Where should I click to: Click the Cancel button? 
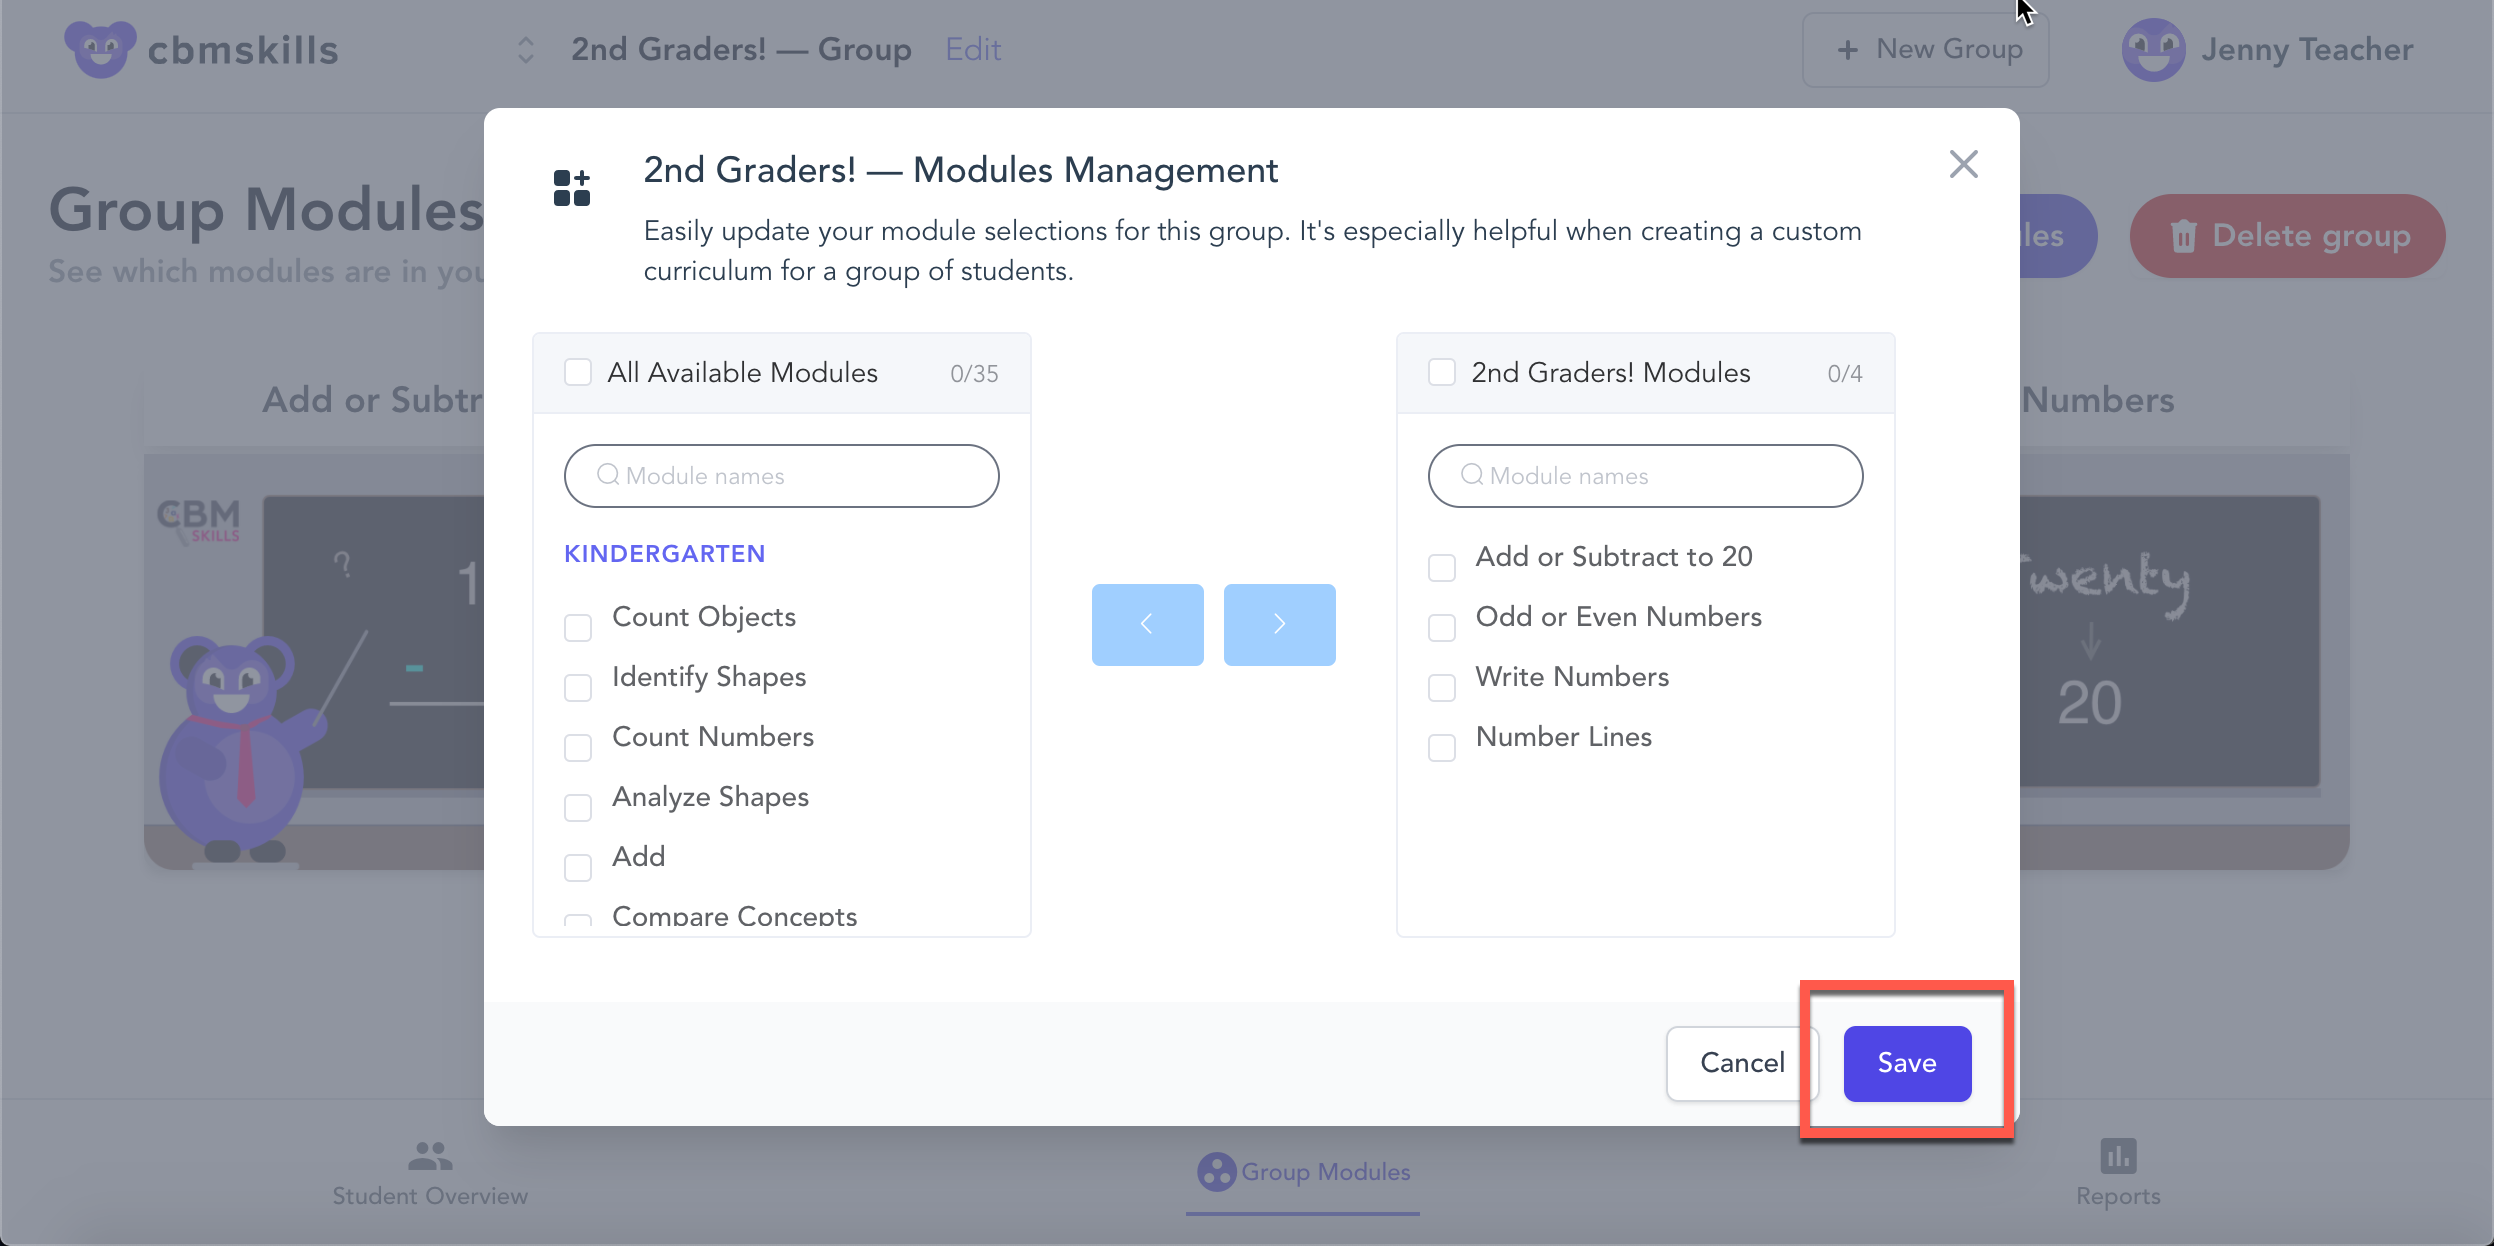[x=1741, y=1062]
